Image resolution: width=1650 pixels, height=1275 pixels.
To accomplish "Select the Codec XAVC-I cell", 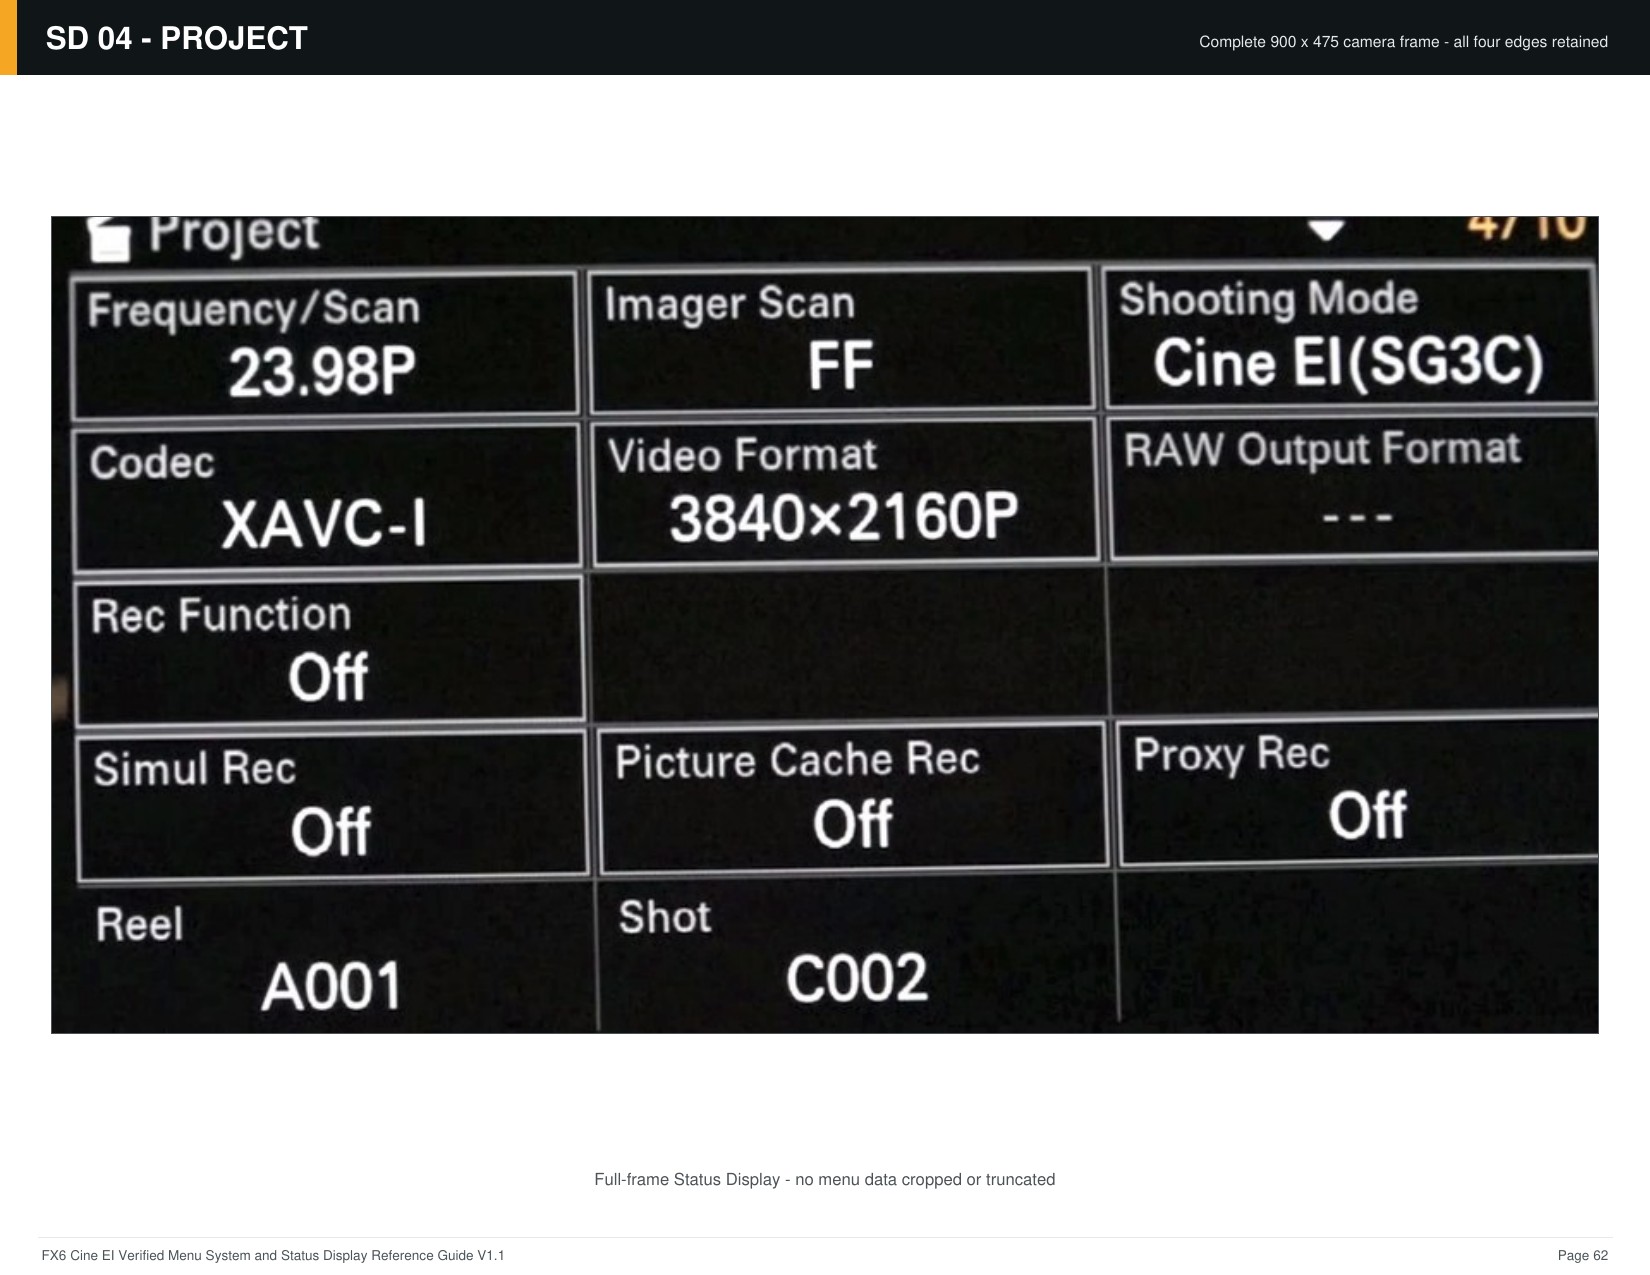I will tap(326, 496).
